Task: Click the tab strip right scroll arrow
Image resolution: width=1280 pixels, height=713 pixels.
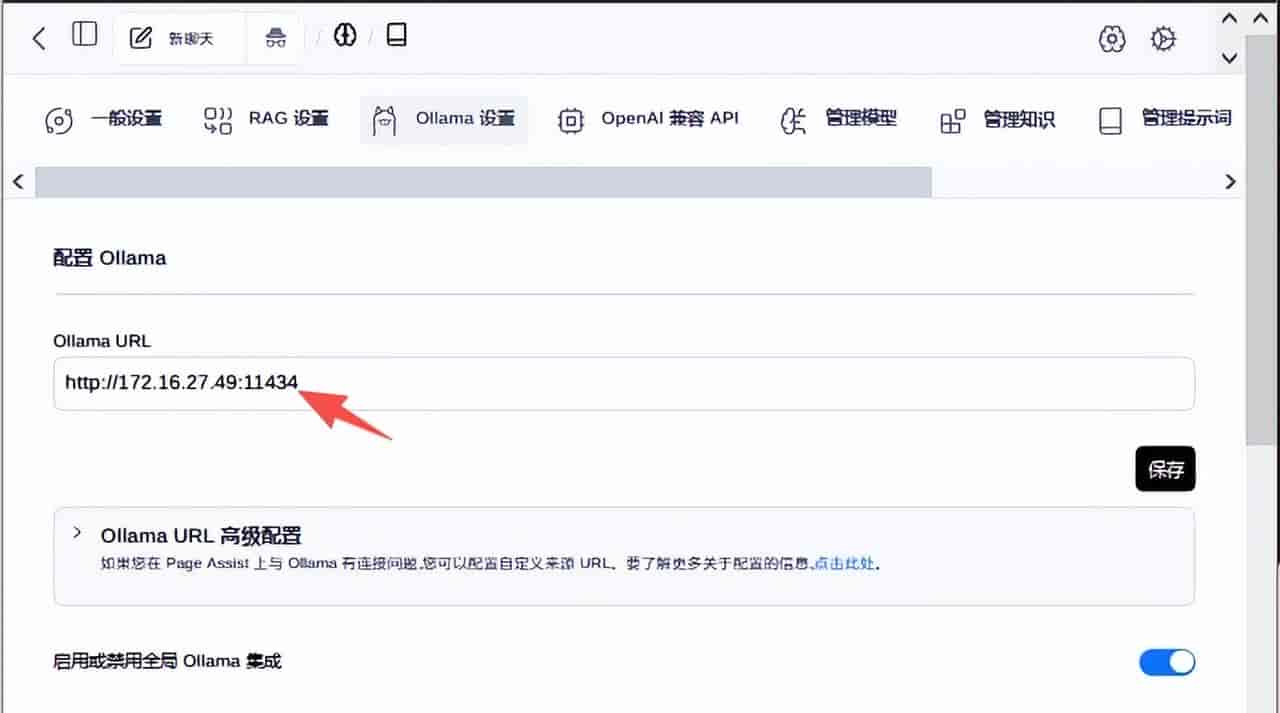Action: [1230, 181]
